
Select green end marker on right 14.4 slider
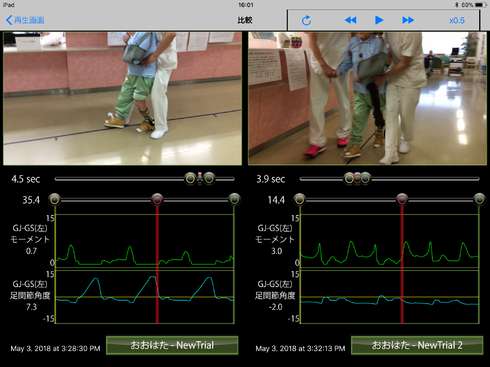point(479,200)
